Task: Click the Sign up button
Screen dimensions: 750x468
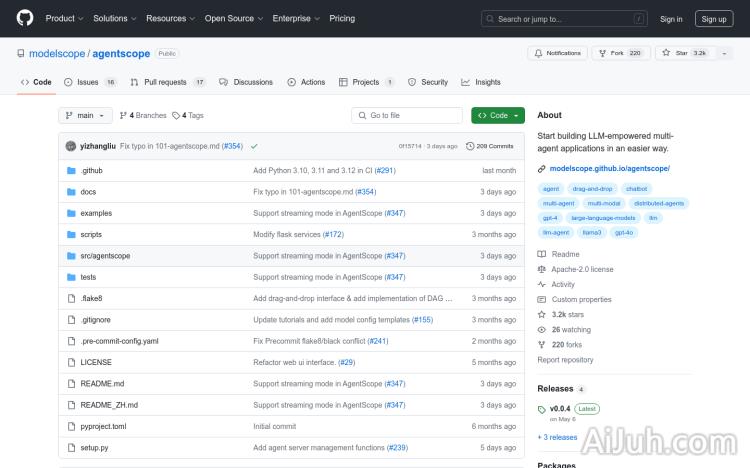Action: coord(713,18)
